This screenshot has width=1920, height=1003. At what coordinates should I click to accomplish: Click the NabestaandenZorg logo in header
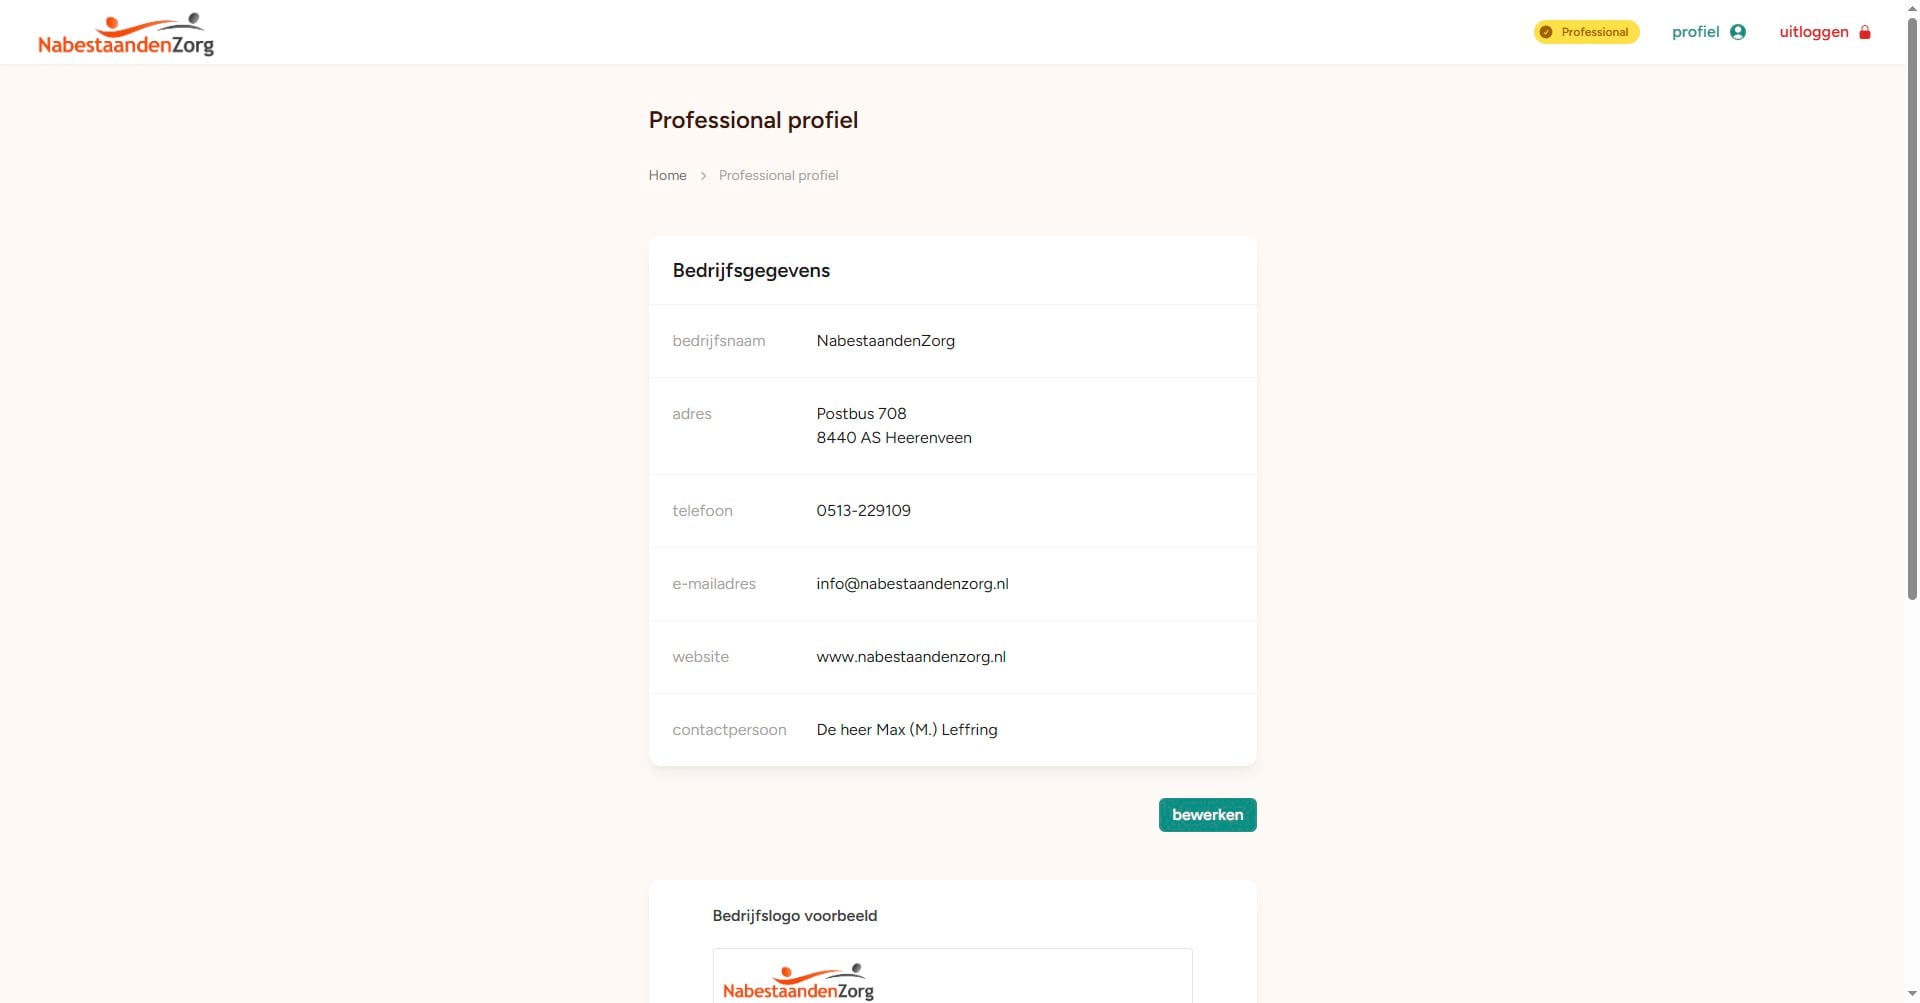point(126,34)
